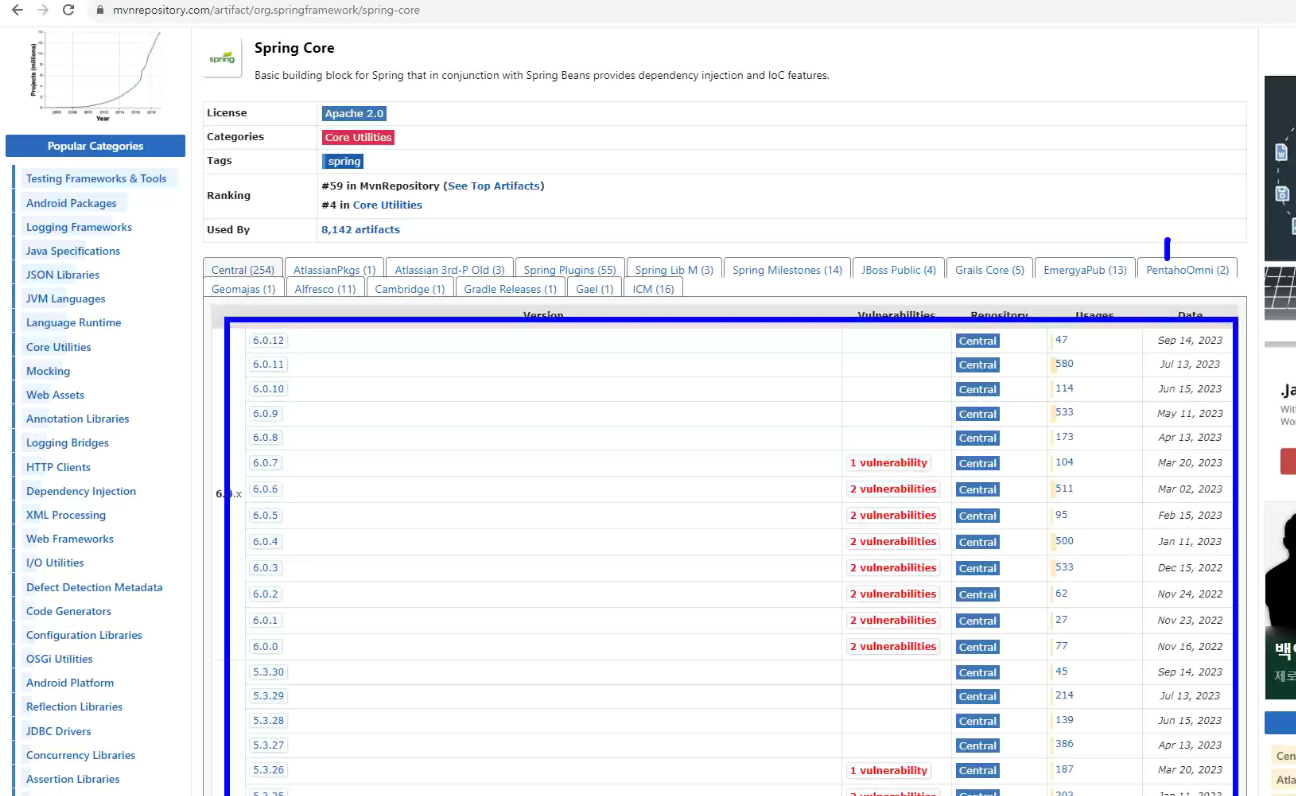Screen dimensions: 1296x796
Task: Open Core Utilities link in the Ranking row
Action: tap(387, 205)
